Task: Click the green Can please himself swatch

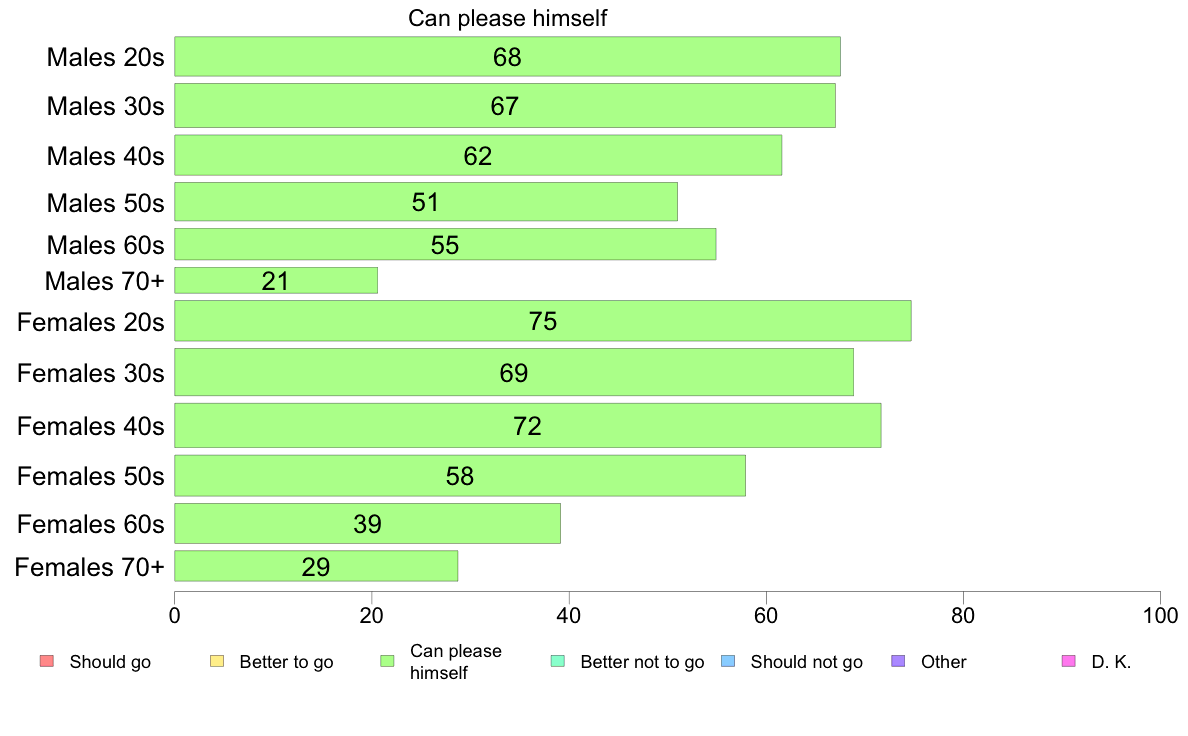Action: tap(387, 661)
